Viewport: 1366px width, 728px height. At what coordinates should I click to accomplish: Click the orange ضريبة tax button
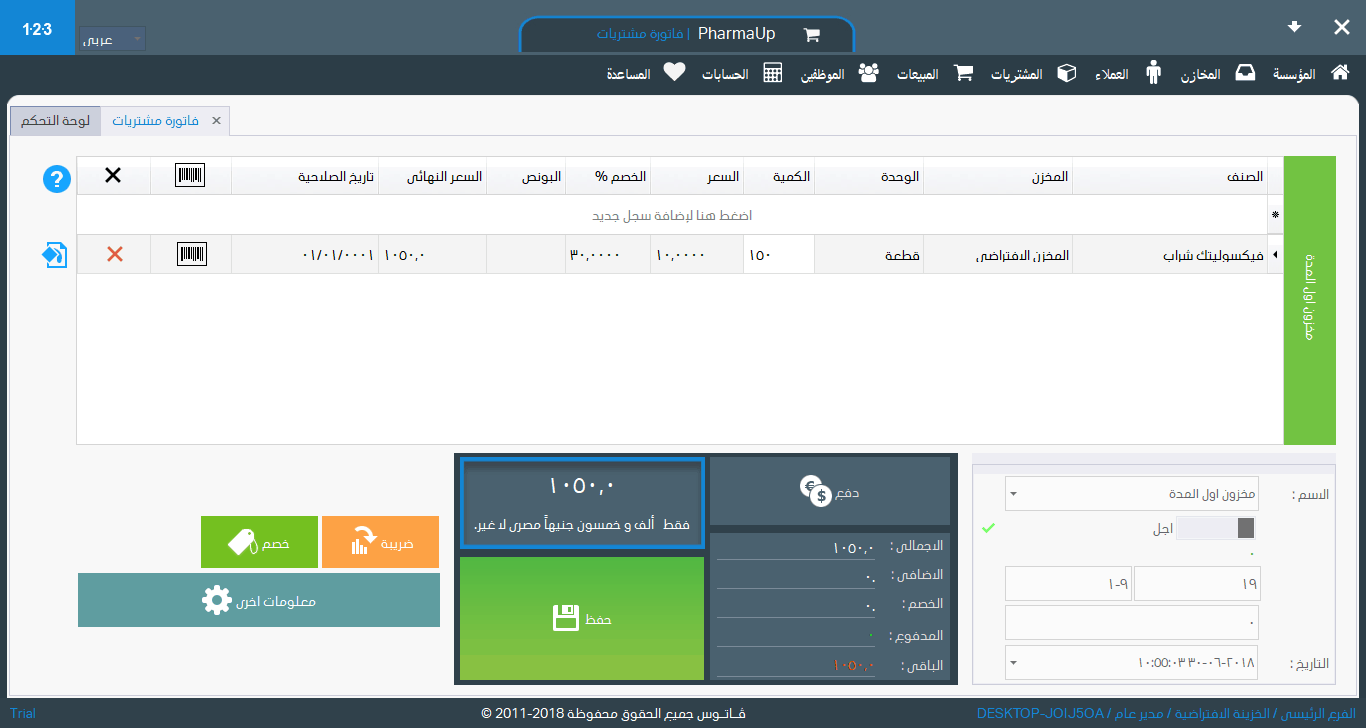click(380, 542)
